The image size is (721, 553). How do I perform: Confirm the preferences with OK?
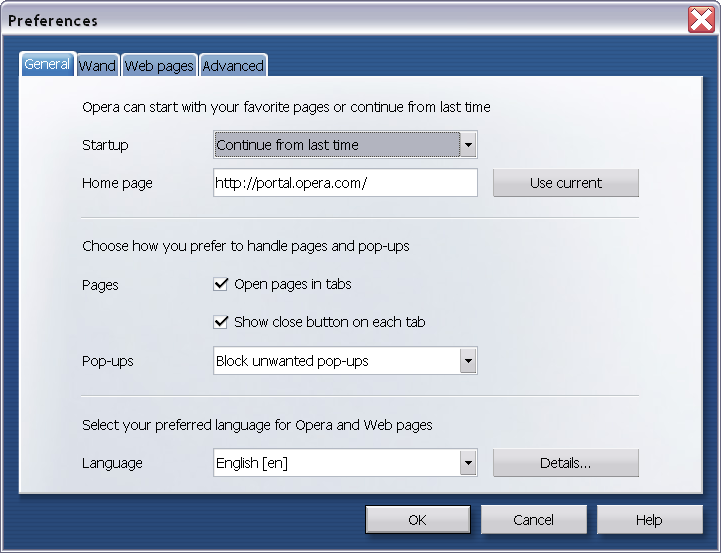tap(417, 520)
